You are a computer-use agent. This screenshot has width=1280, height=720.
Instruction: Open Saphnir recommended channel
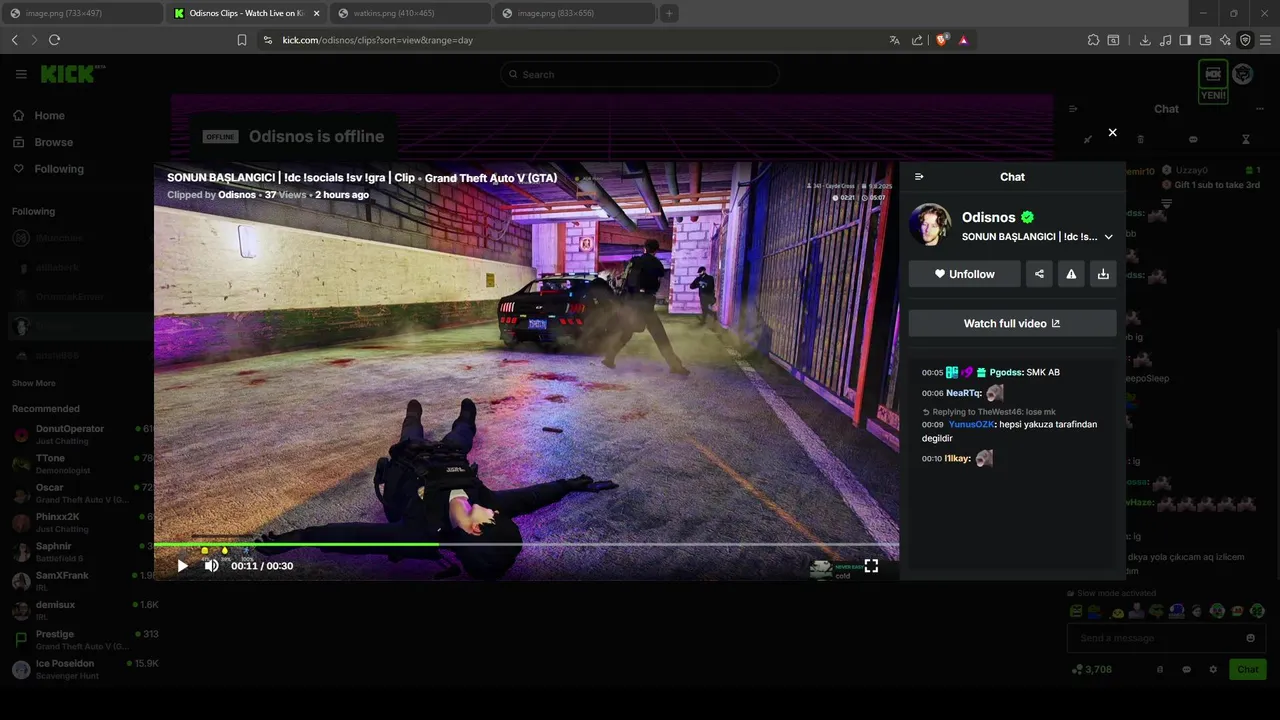[82, 552]
